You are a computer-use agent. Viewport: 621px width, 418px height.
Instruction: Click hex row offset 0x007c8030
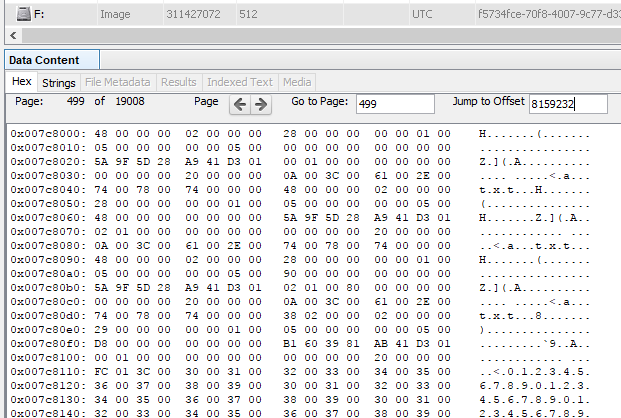point(48,176)
